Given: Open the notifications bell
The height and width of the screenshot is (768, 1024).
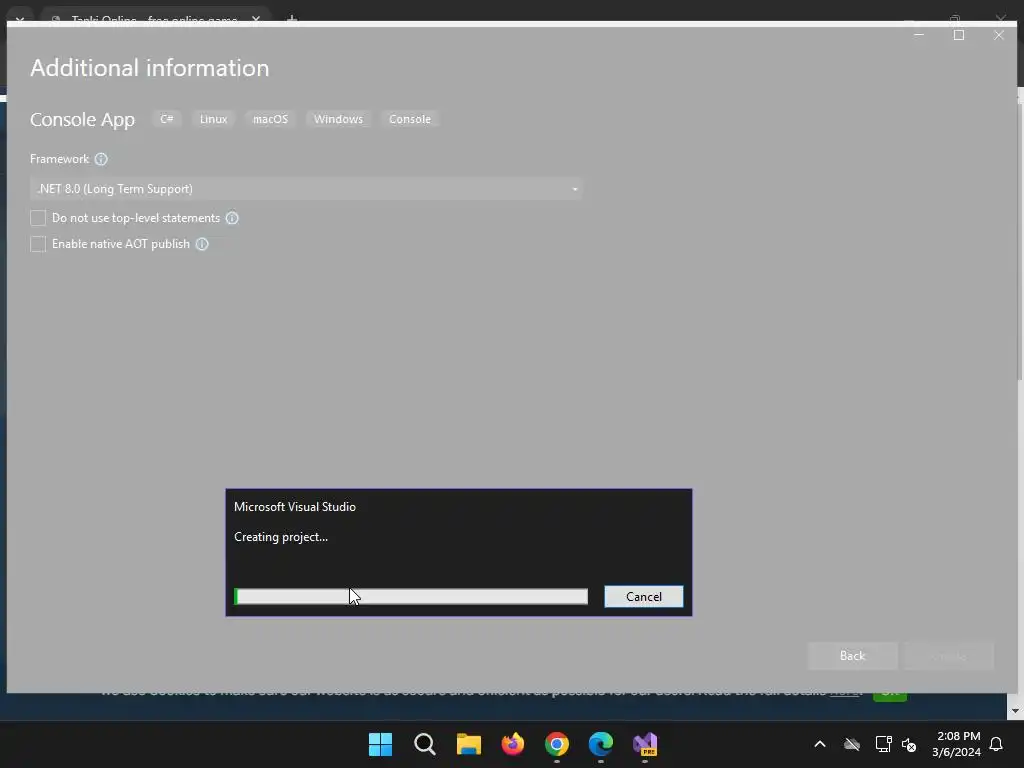Looking at the screenshot, I should [x=996, y=744].
